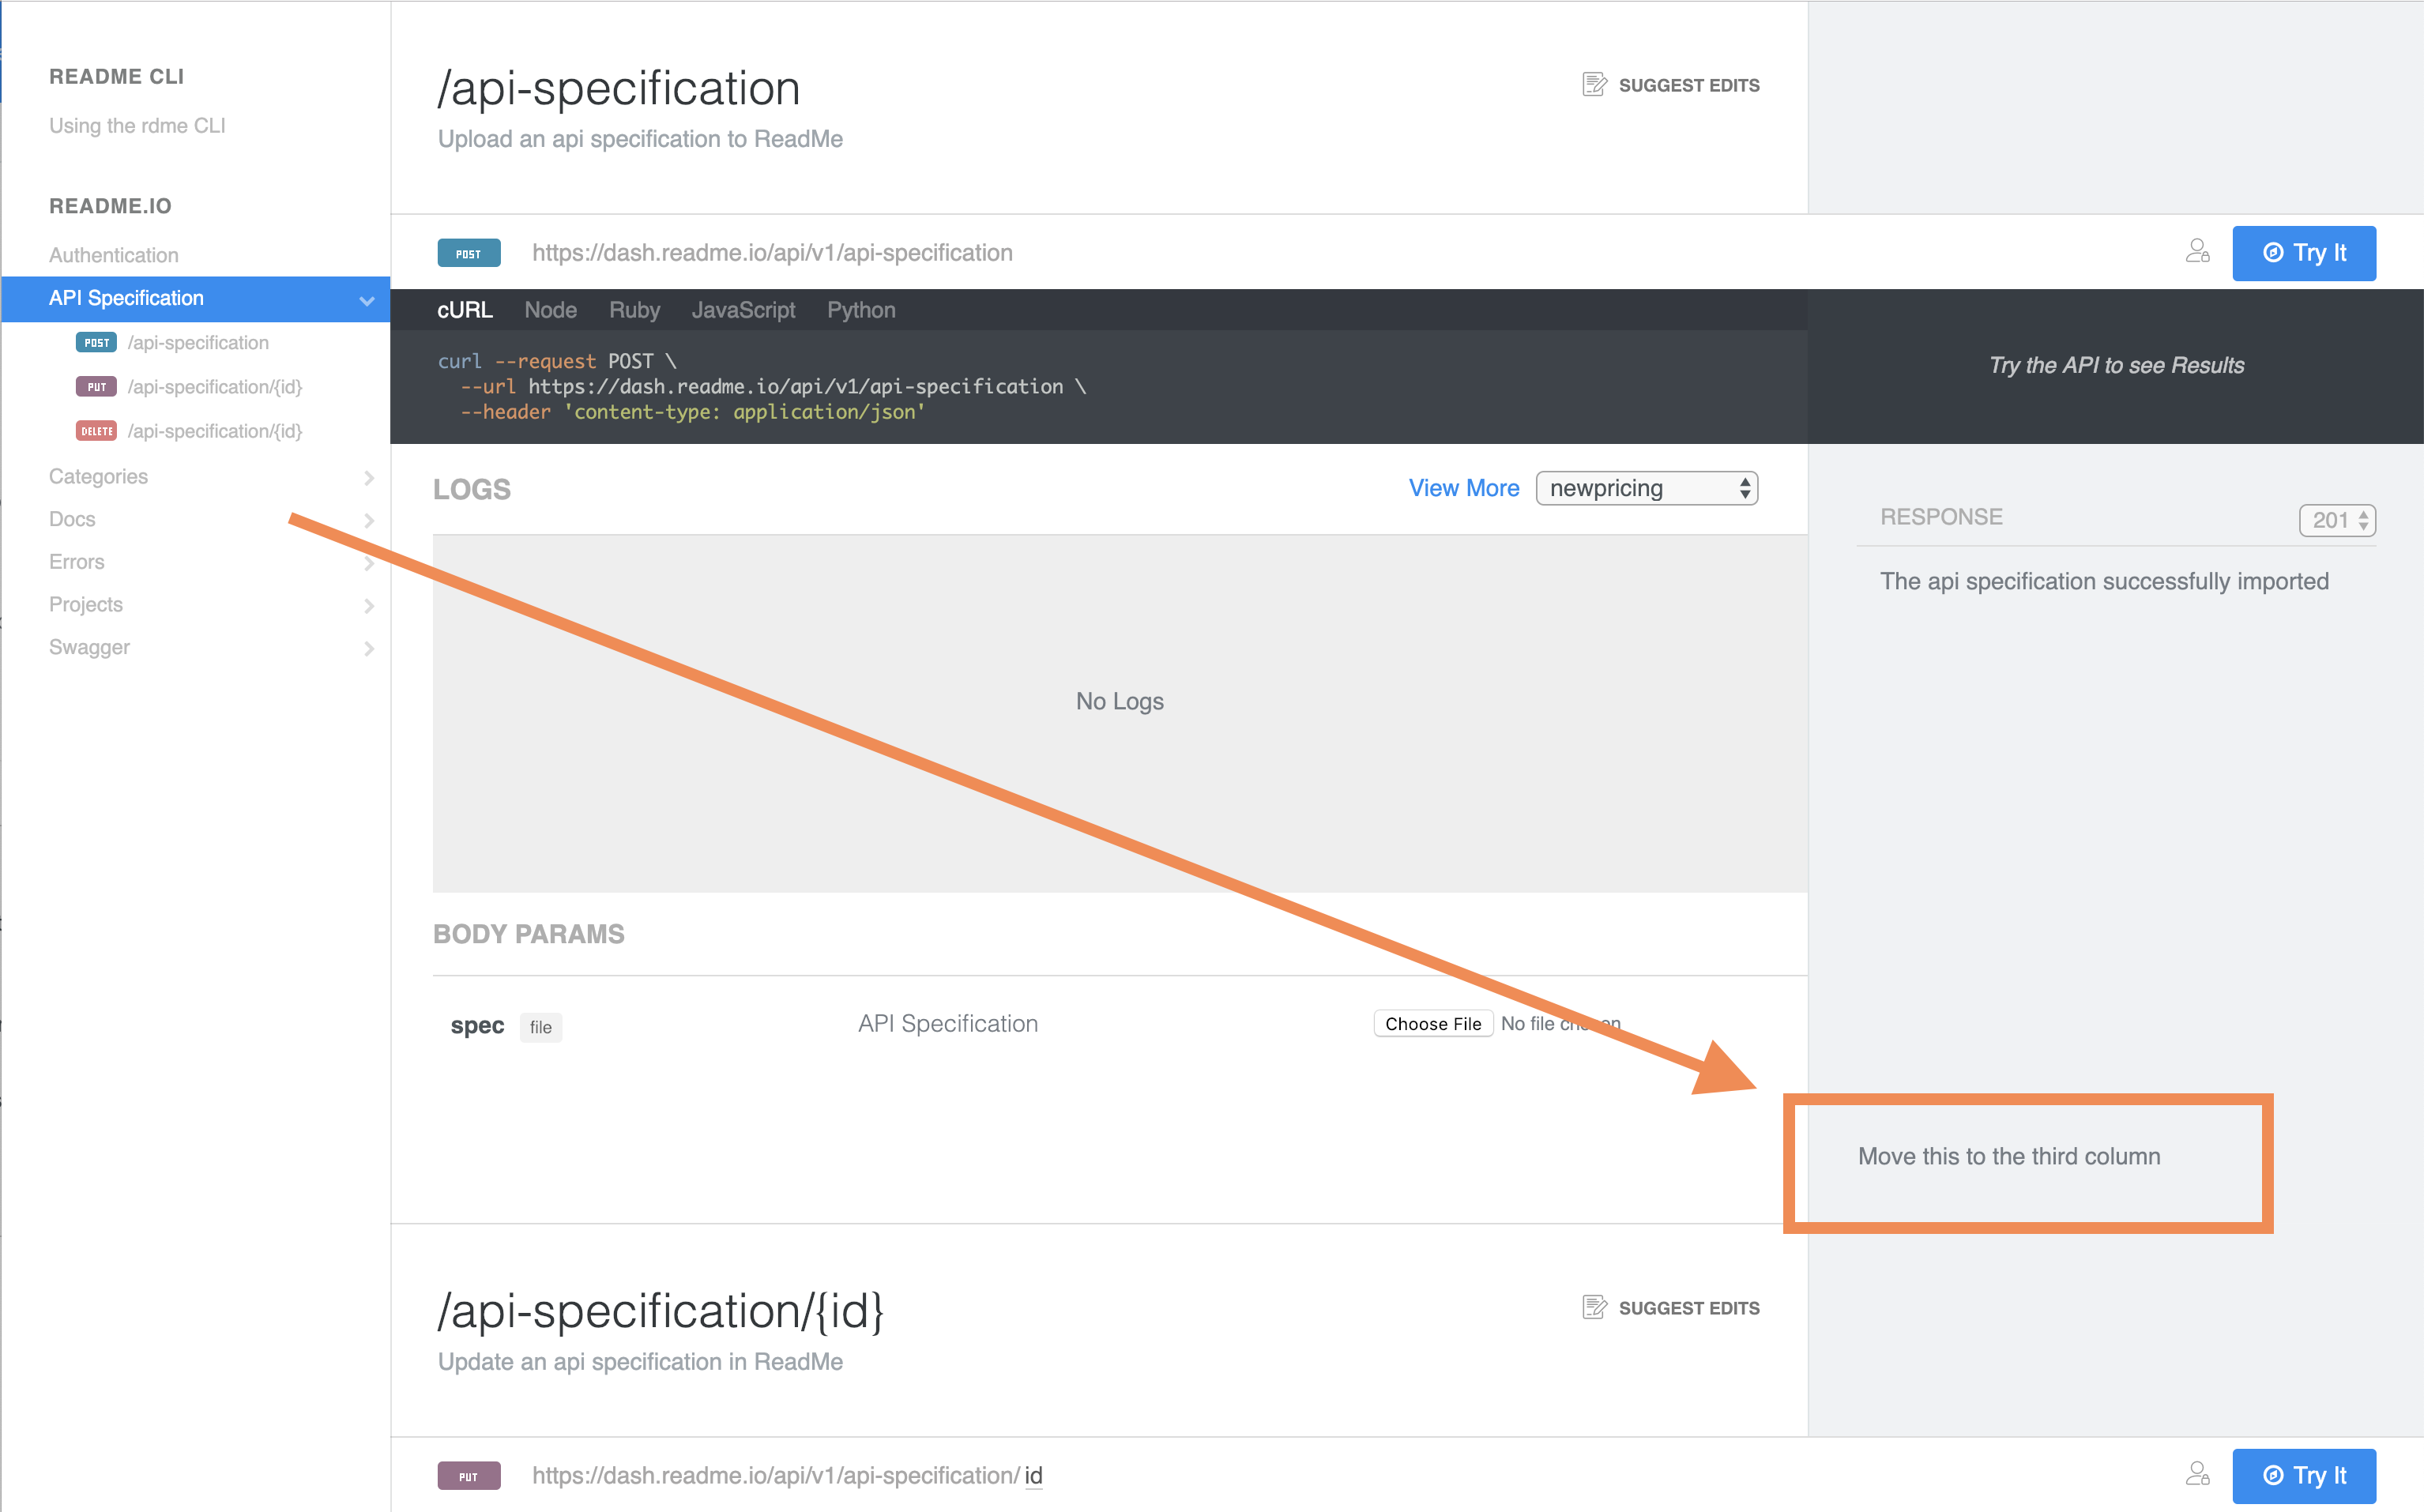Click the user lock icon beside the POST Try It button

pyautogui.click(x=2197, y=251)
